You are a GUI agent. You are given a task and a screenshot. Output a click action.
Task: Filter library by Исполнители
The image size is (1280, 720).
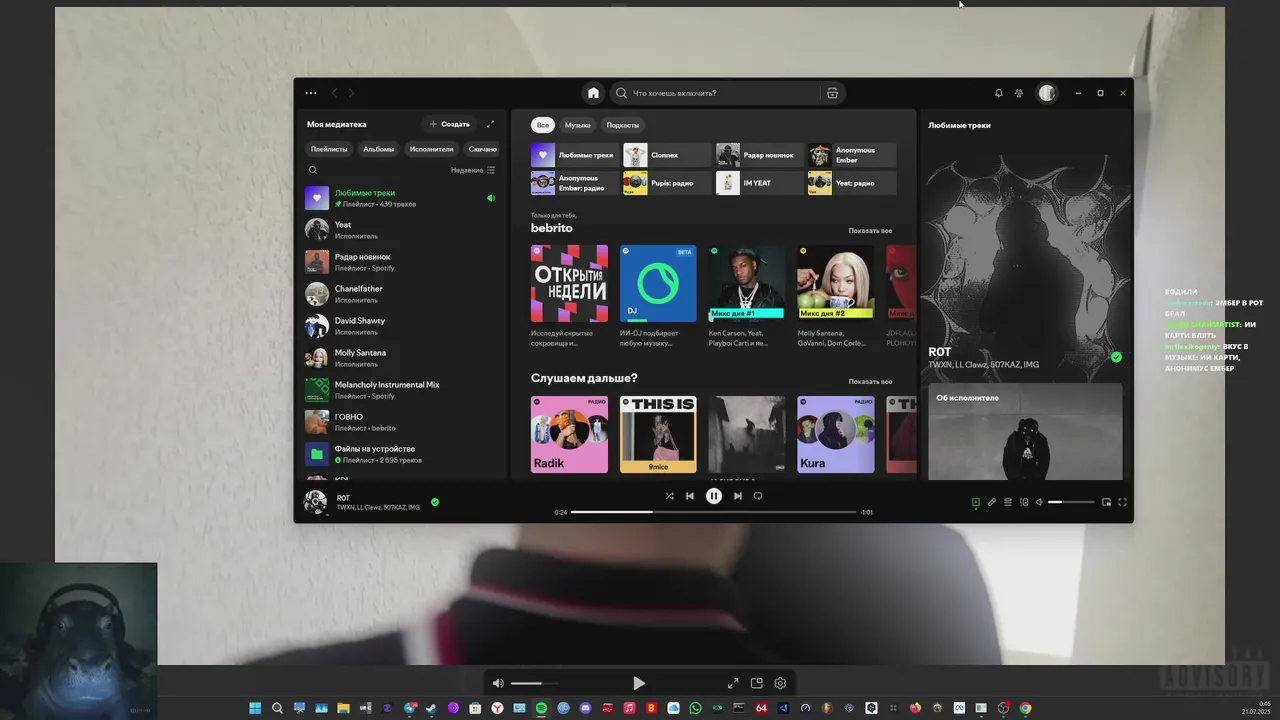point(432,149)
